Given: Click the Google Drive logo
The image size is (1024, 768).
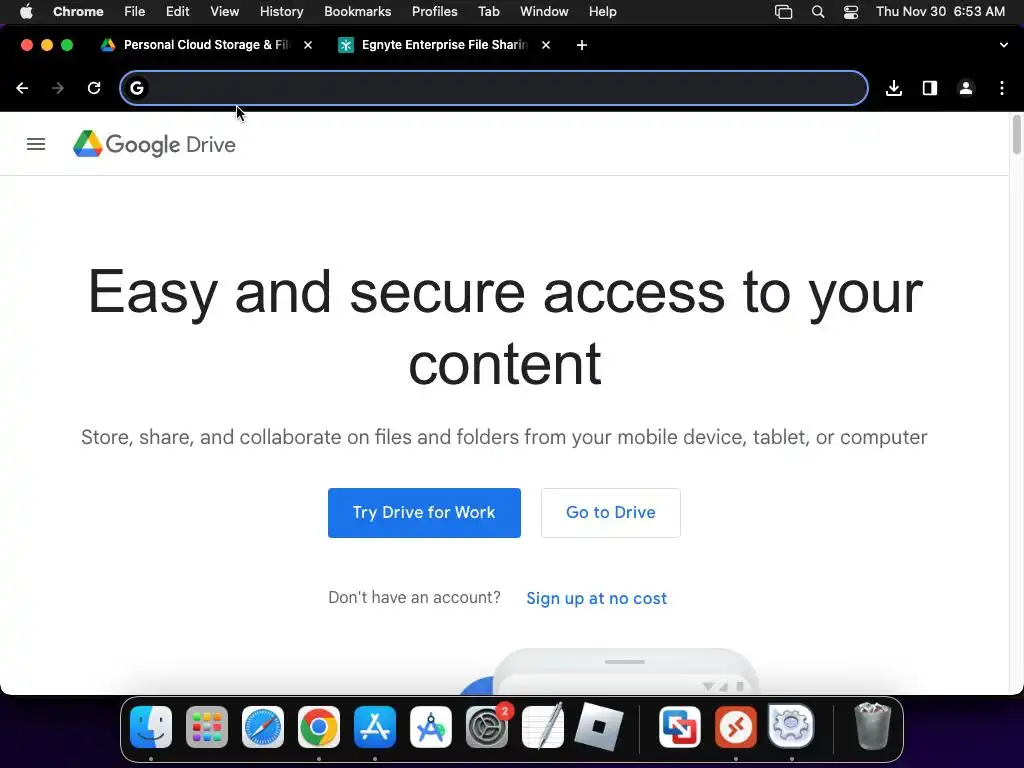Looking at the screenshot, I should point(154,144).
